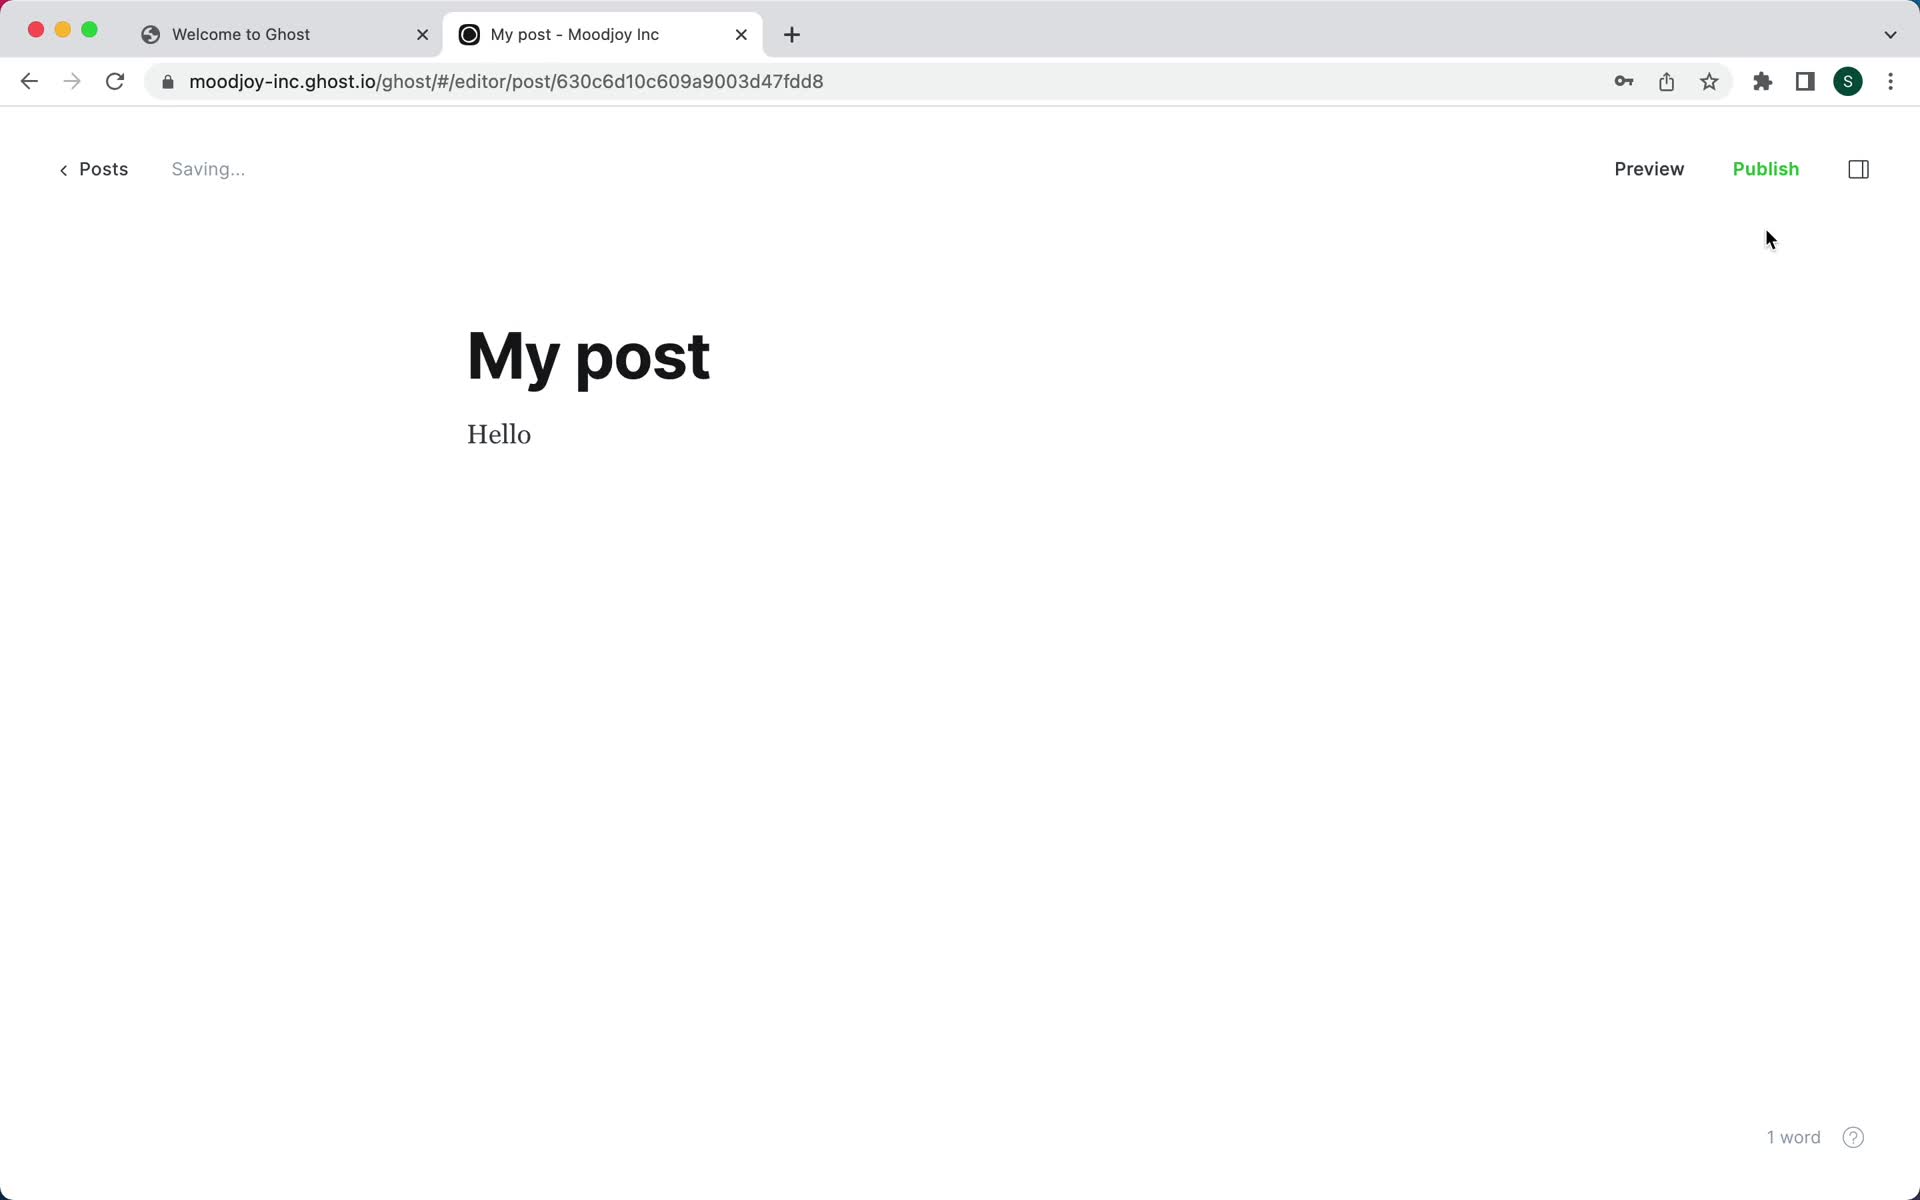Click the bookmark icon in browser toolbar

click(1710, 82)
